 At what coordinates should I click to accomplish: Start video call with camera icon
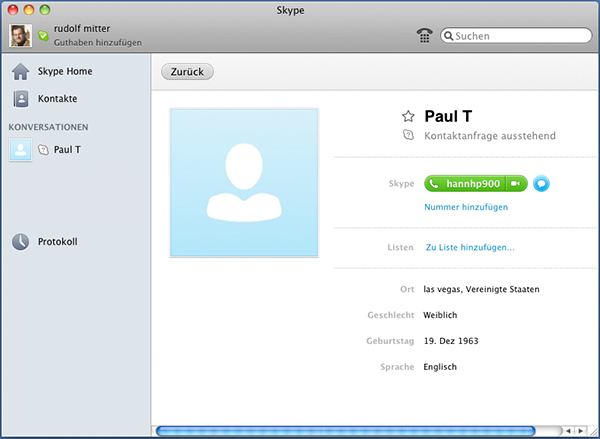516,184
